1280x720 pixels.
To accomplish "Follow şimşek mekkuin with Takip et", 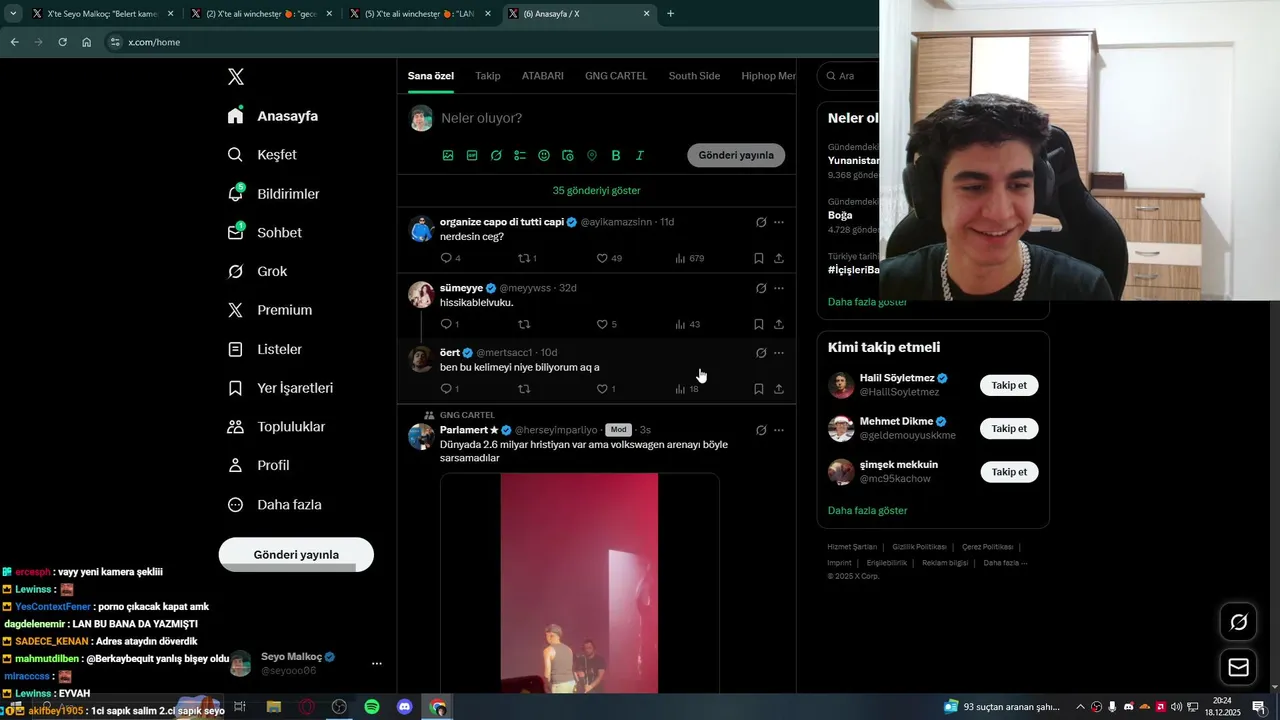I will click(1009, 471).
